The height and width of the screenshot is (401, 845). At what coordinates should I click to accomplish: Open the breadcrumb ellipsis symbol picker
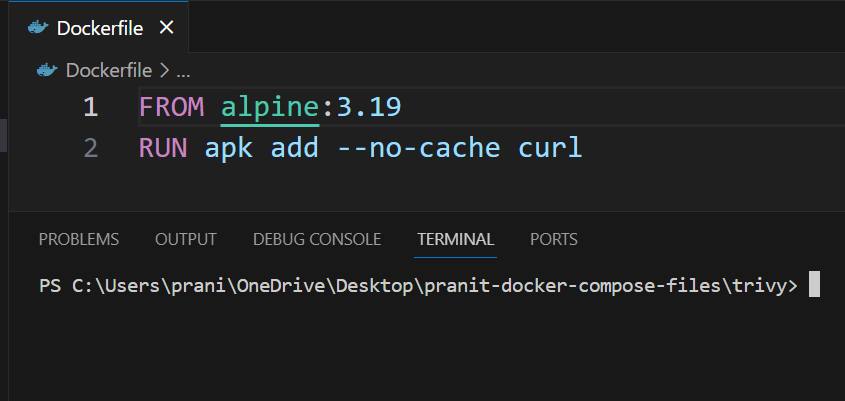pos(182,71)
